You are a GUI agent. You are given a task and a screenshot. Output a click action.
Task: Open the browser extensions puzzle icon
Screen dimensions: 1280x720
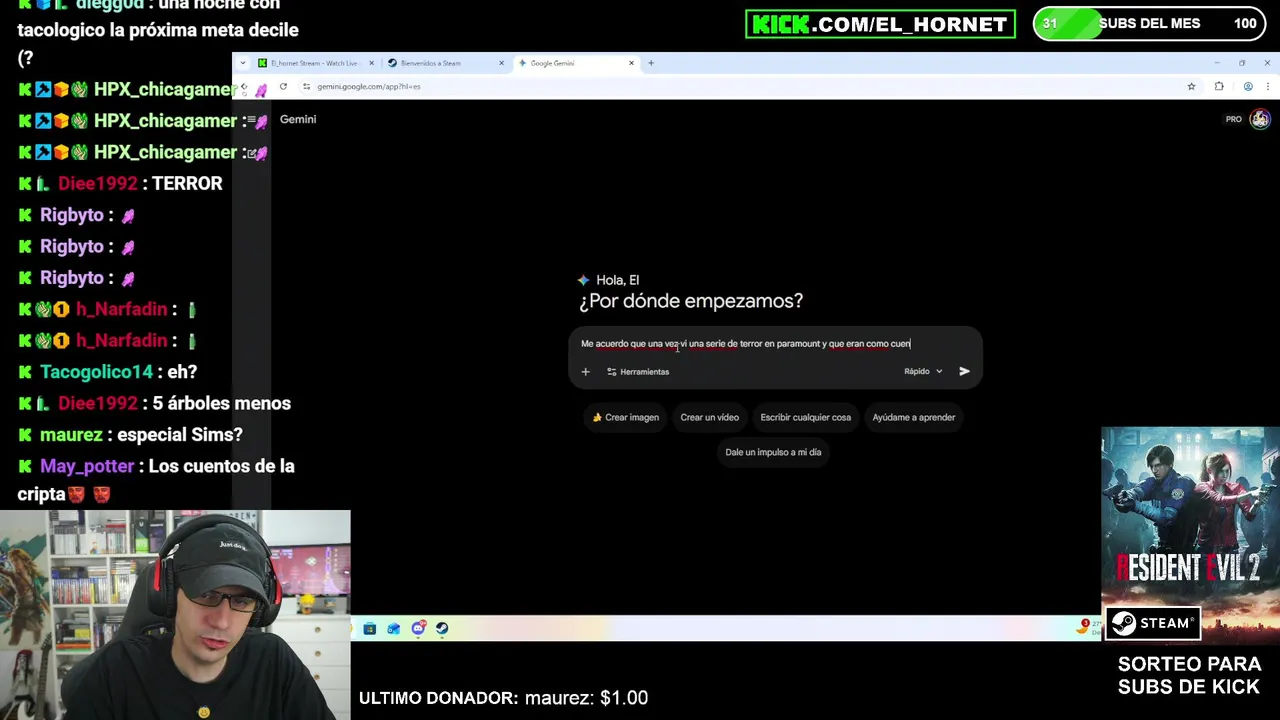click(x=1219, y=87)
